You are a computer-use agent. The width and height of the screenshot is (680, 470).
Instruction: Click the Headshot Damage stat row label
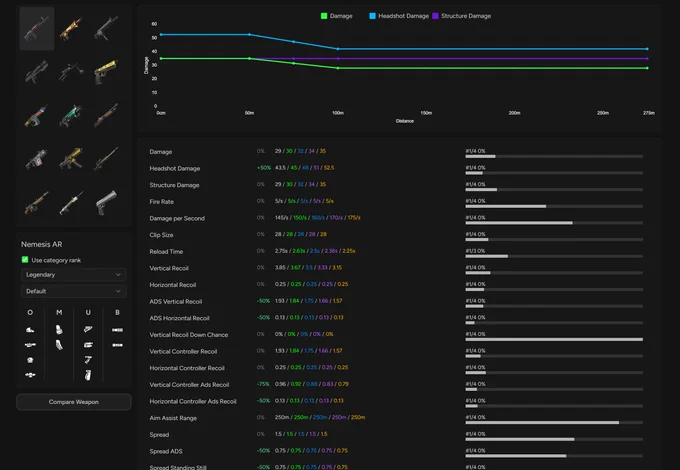click(x=174, y=168)
